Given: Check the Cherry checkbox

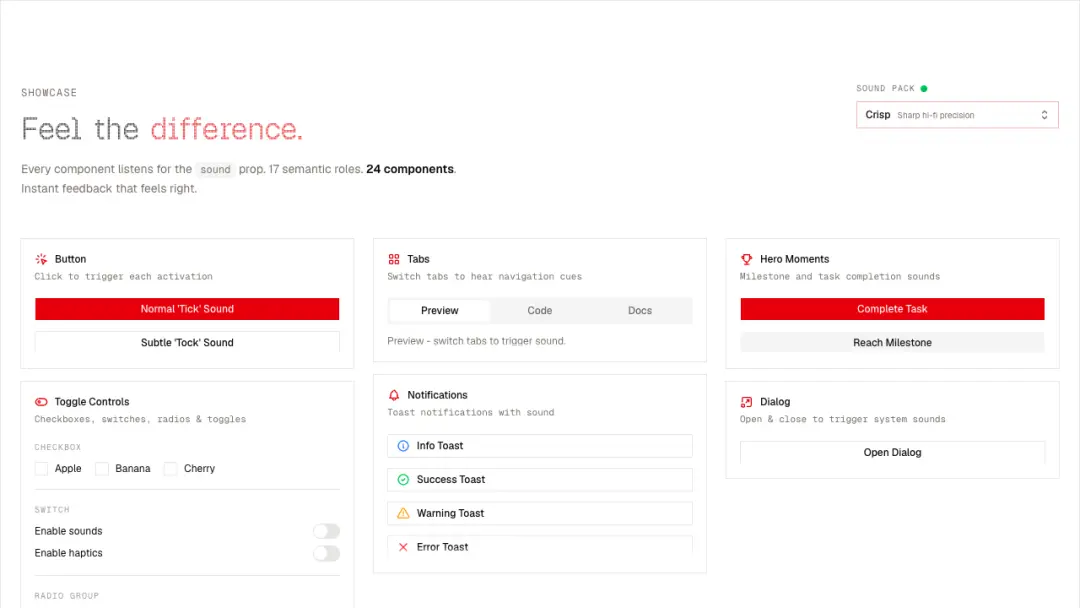Looking at the screenshot, I should (170, 468).
